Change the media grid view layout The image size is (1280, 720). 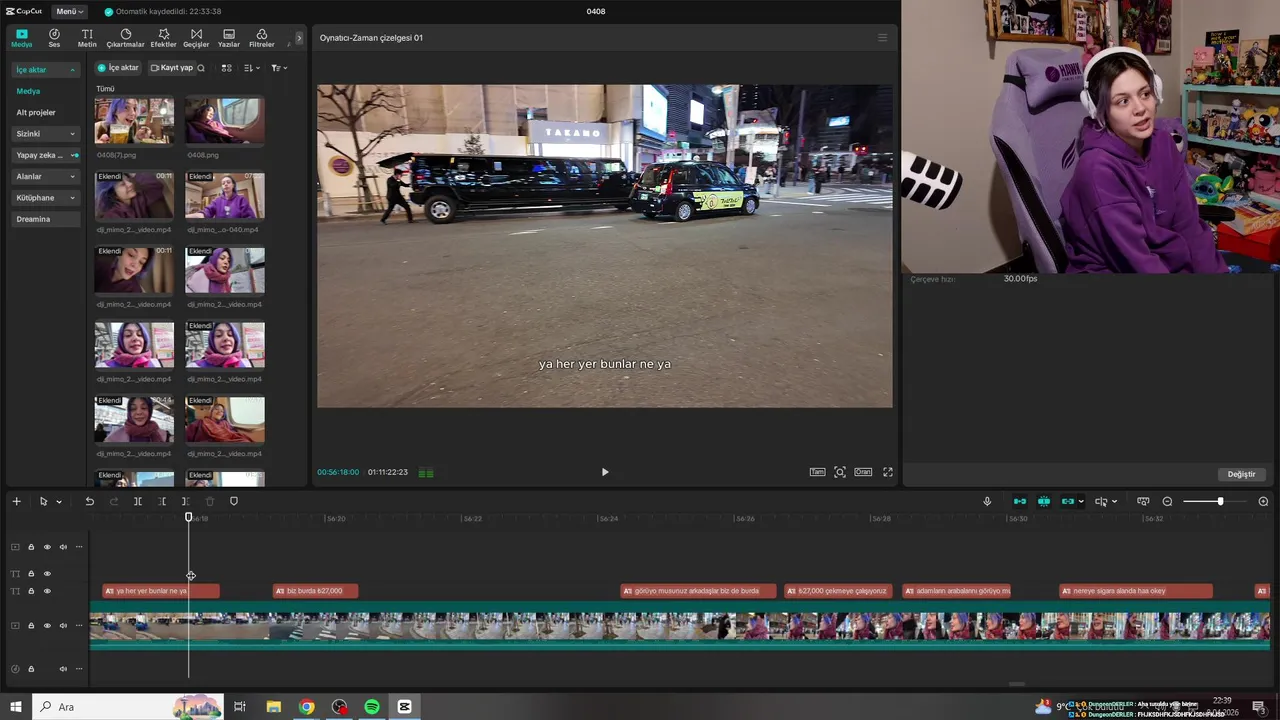pos(226,68)
